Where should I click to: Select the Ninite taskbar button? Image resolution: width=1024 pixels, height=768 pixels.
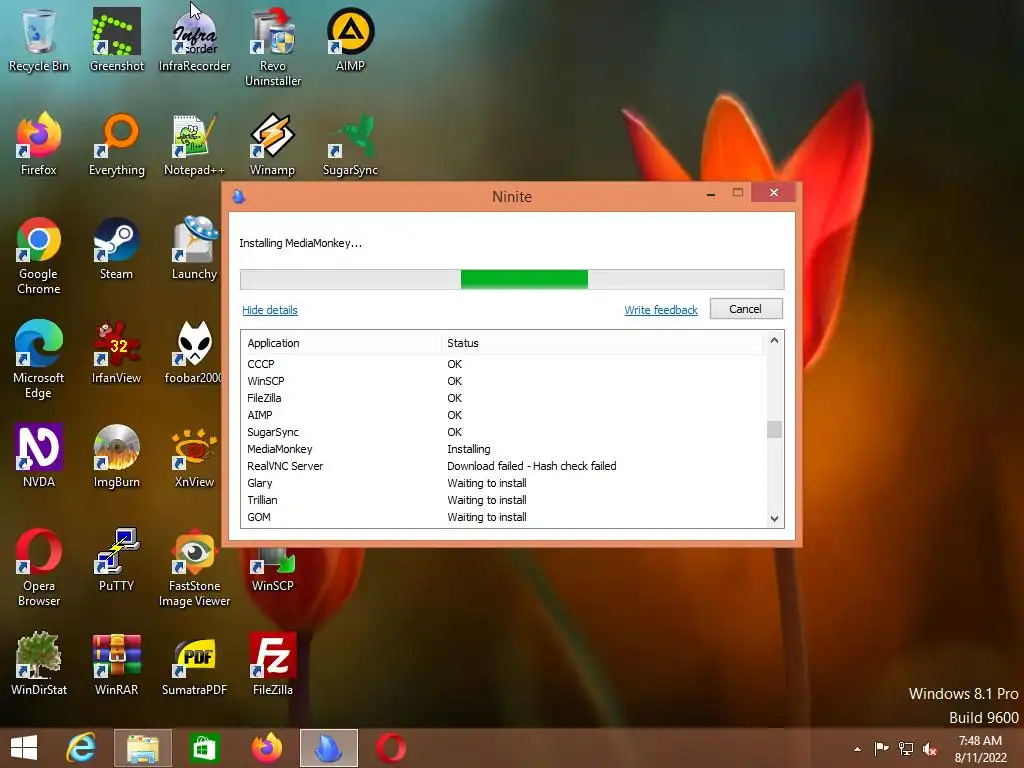click(329, 748)
